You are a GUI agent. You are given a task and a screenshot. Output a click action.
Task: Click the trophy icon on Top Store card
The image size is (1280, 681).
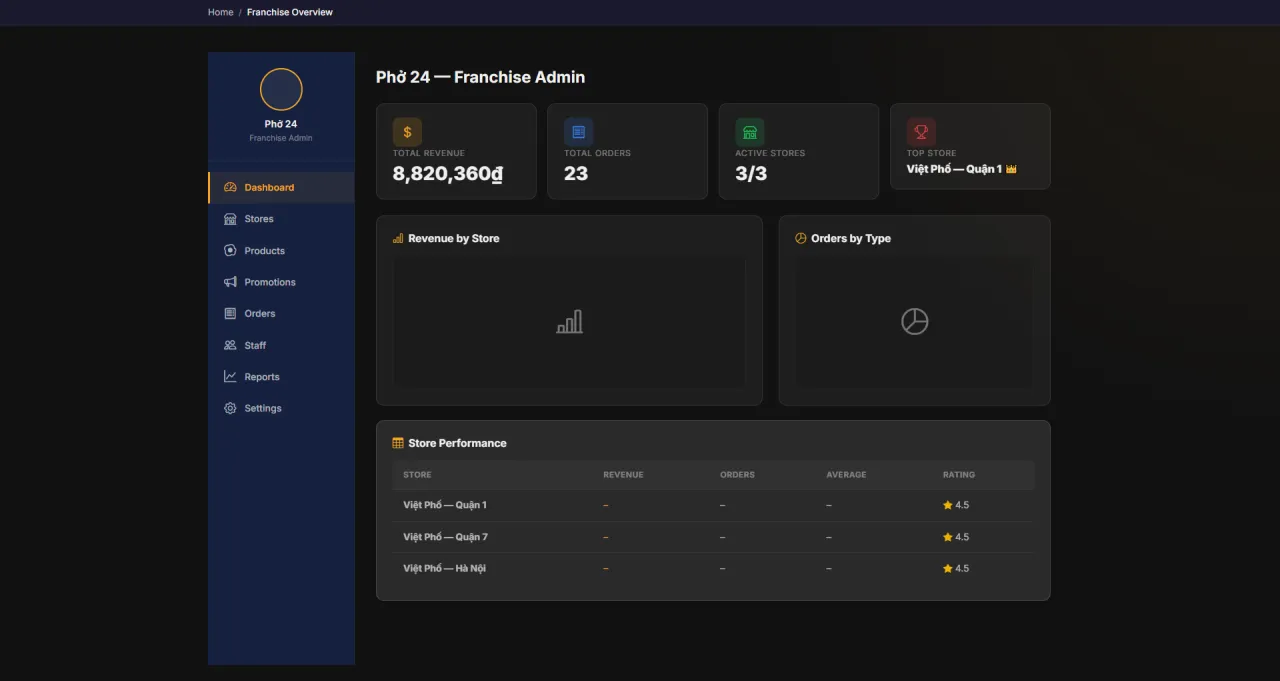(921, 132)
